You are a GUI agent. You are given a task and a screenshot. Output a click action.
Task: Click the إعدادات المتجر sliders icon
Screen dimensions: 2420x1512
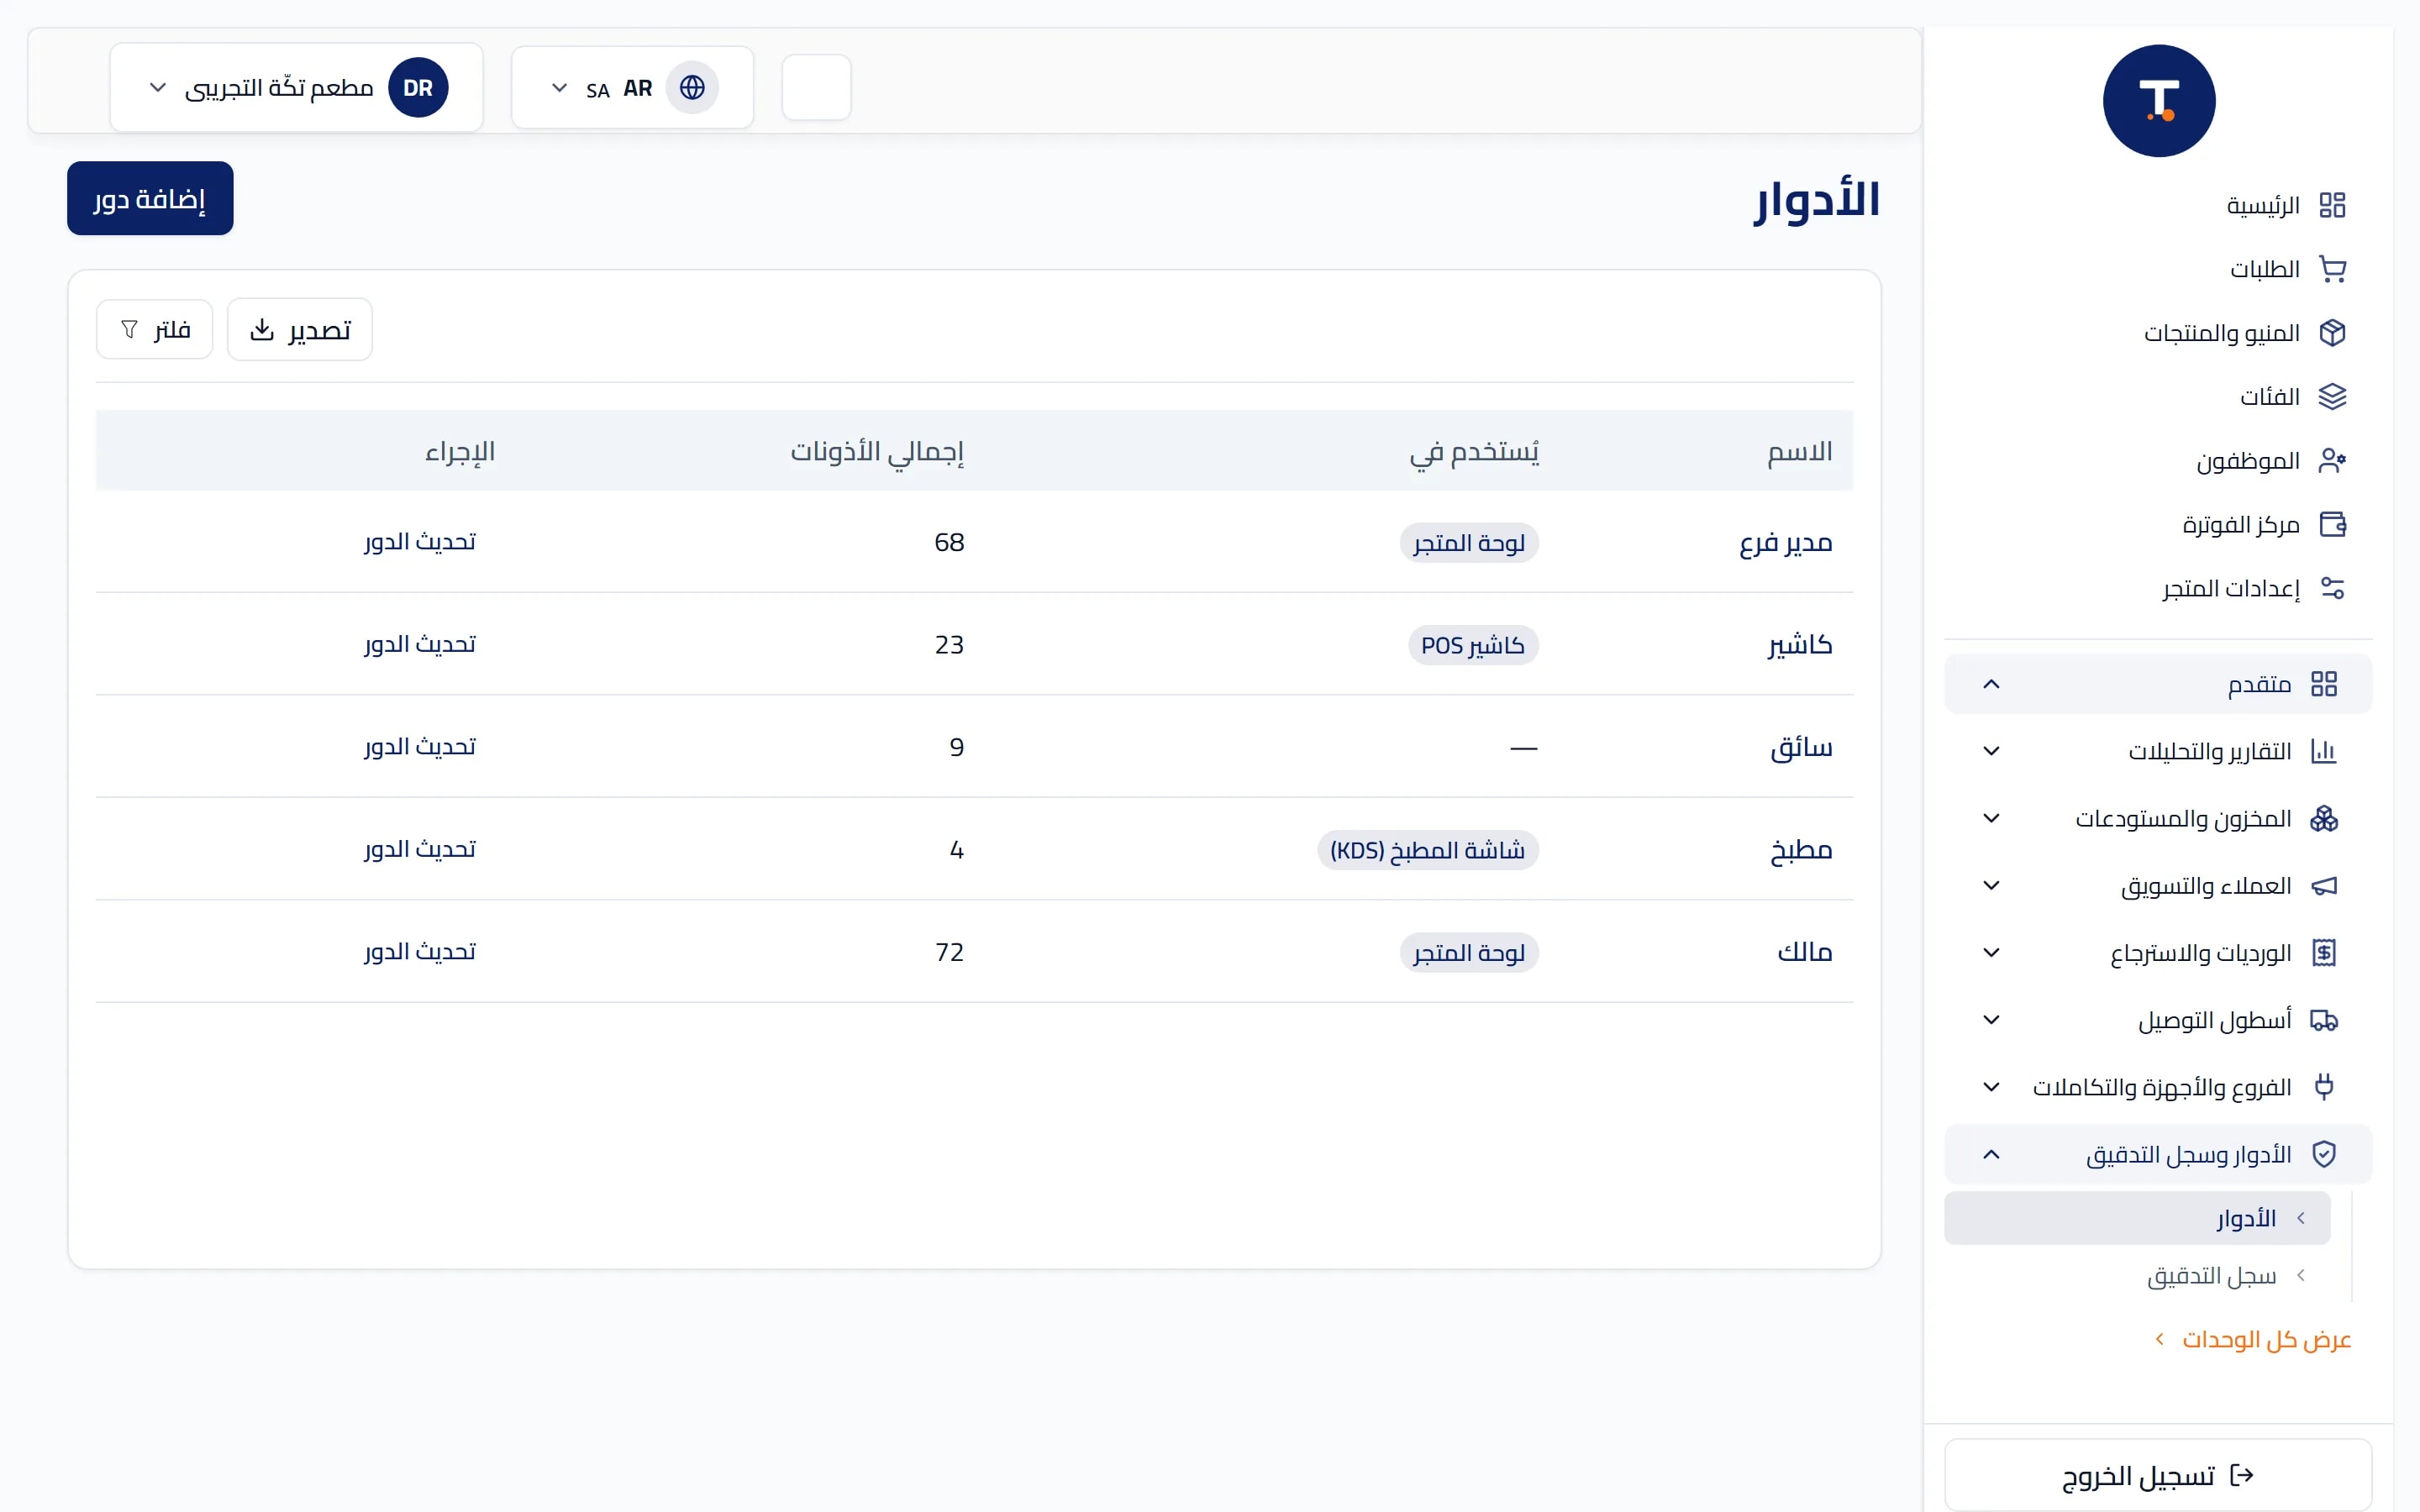coord(2332,588)
